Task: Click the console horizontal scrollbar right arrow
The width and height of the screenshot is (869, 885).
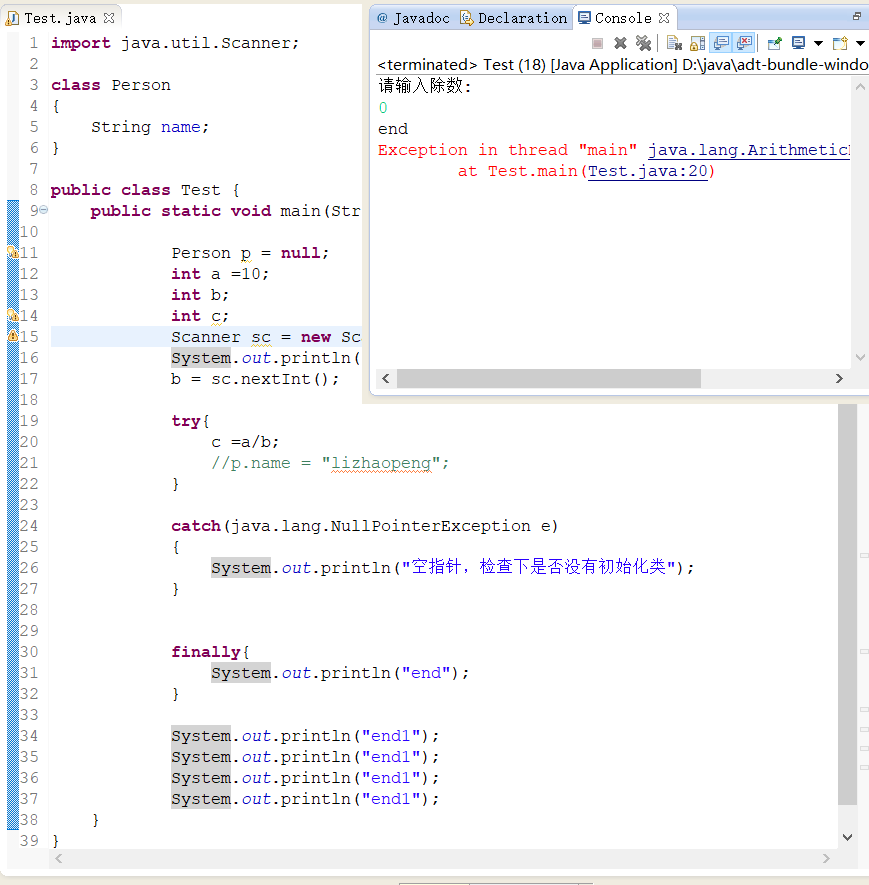Action: coord(841,378)
